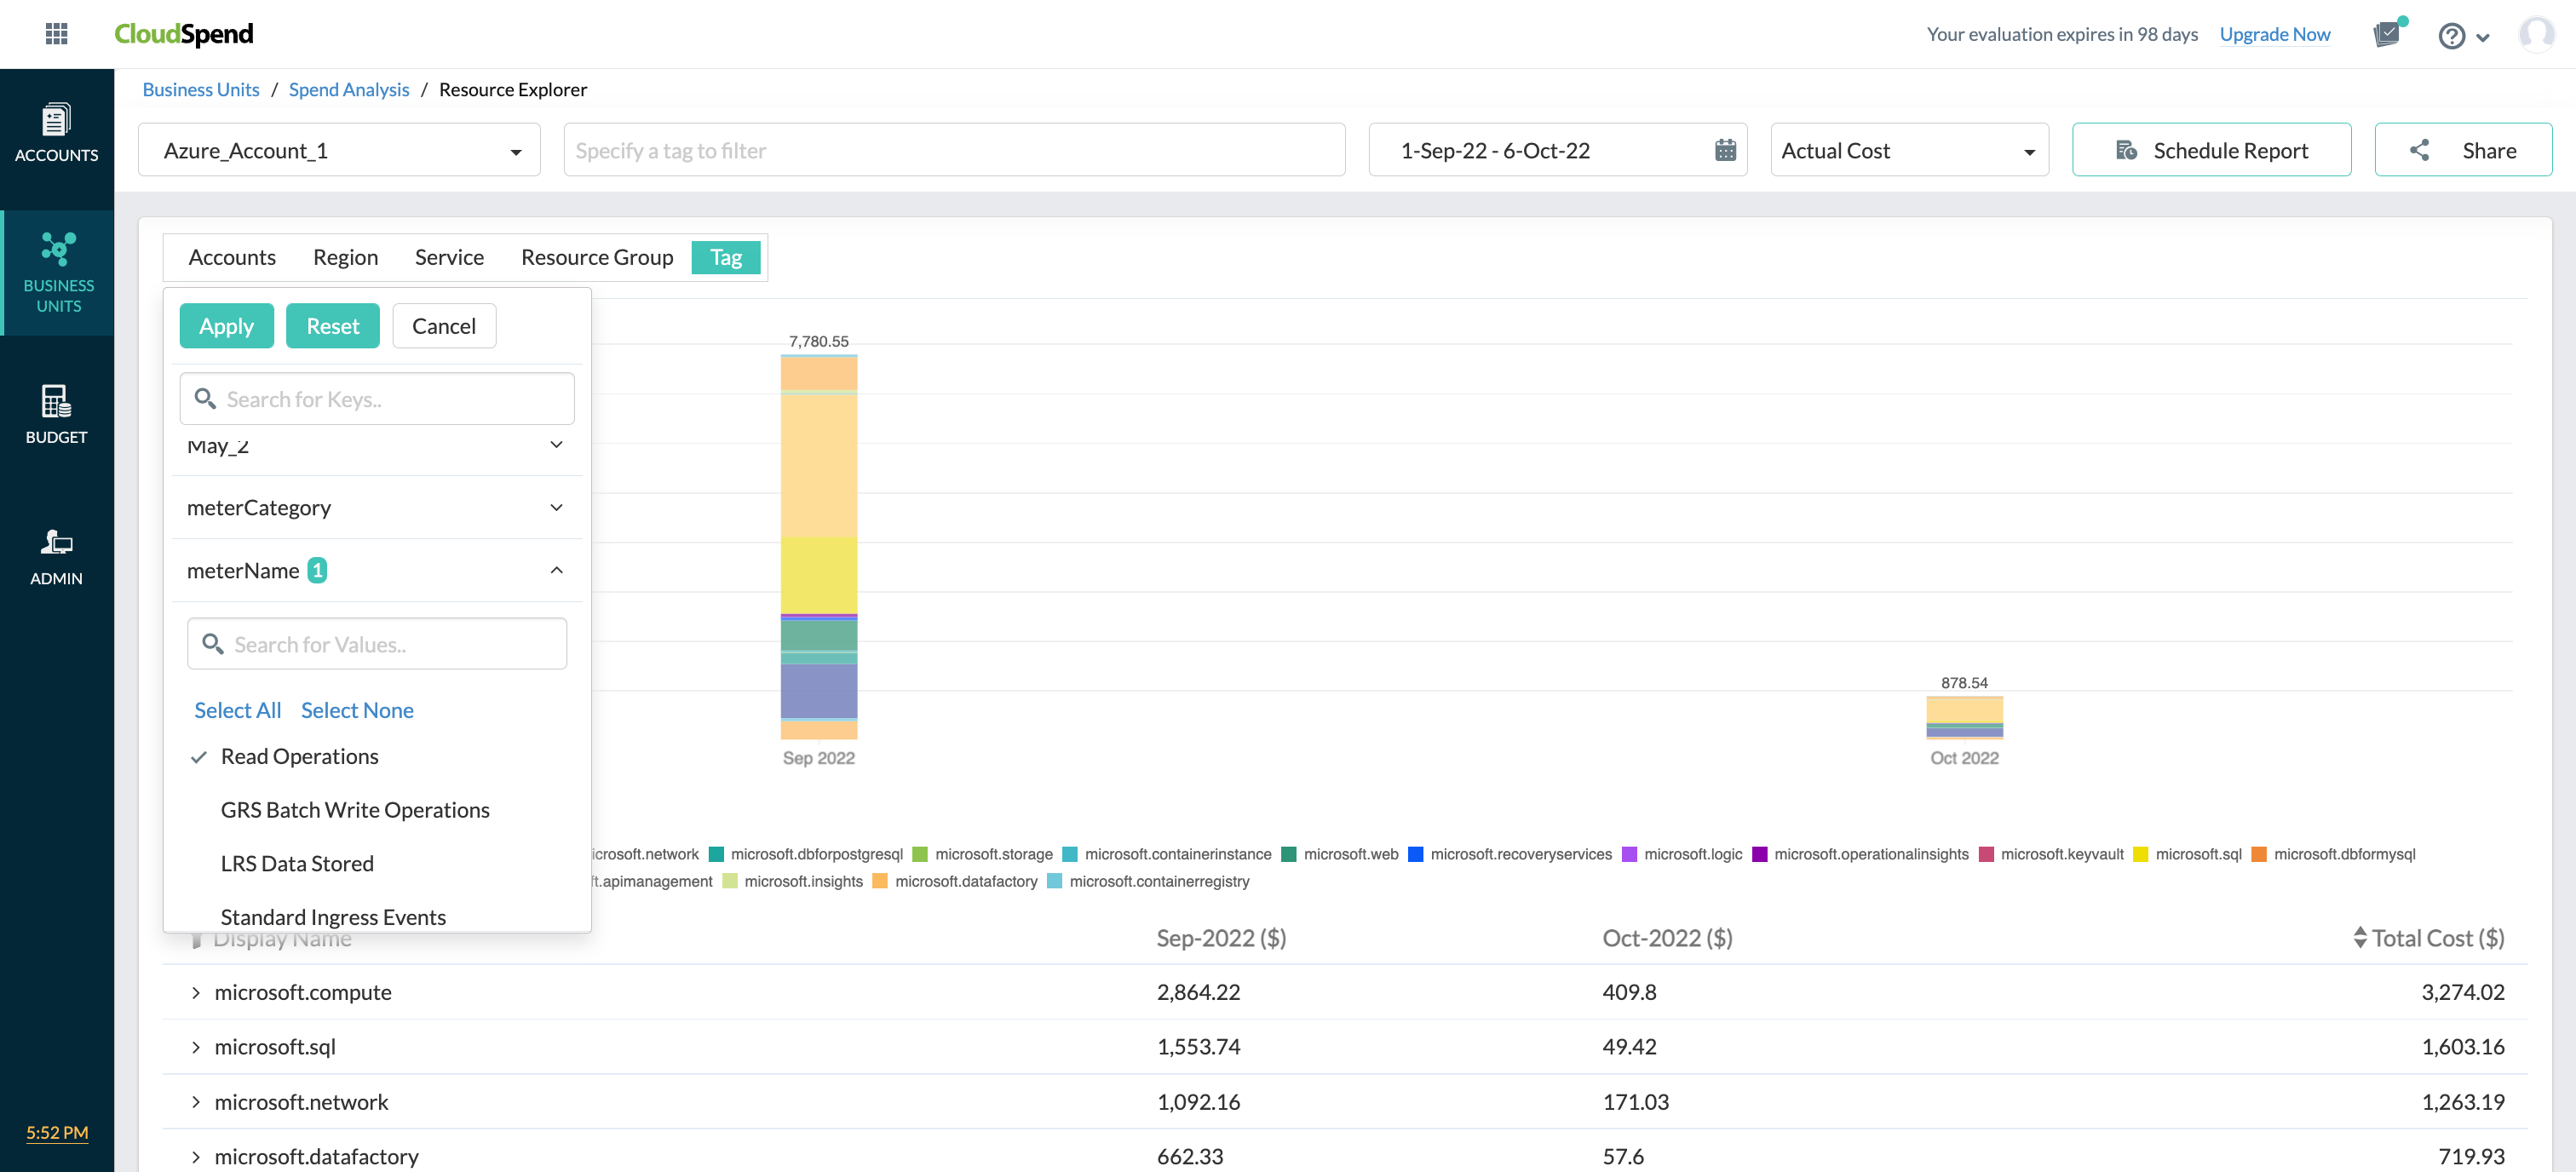Open the Budget panel via sidebar icon
The image size is (2576, 1172).
coord(56,413)
